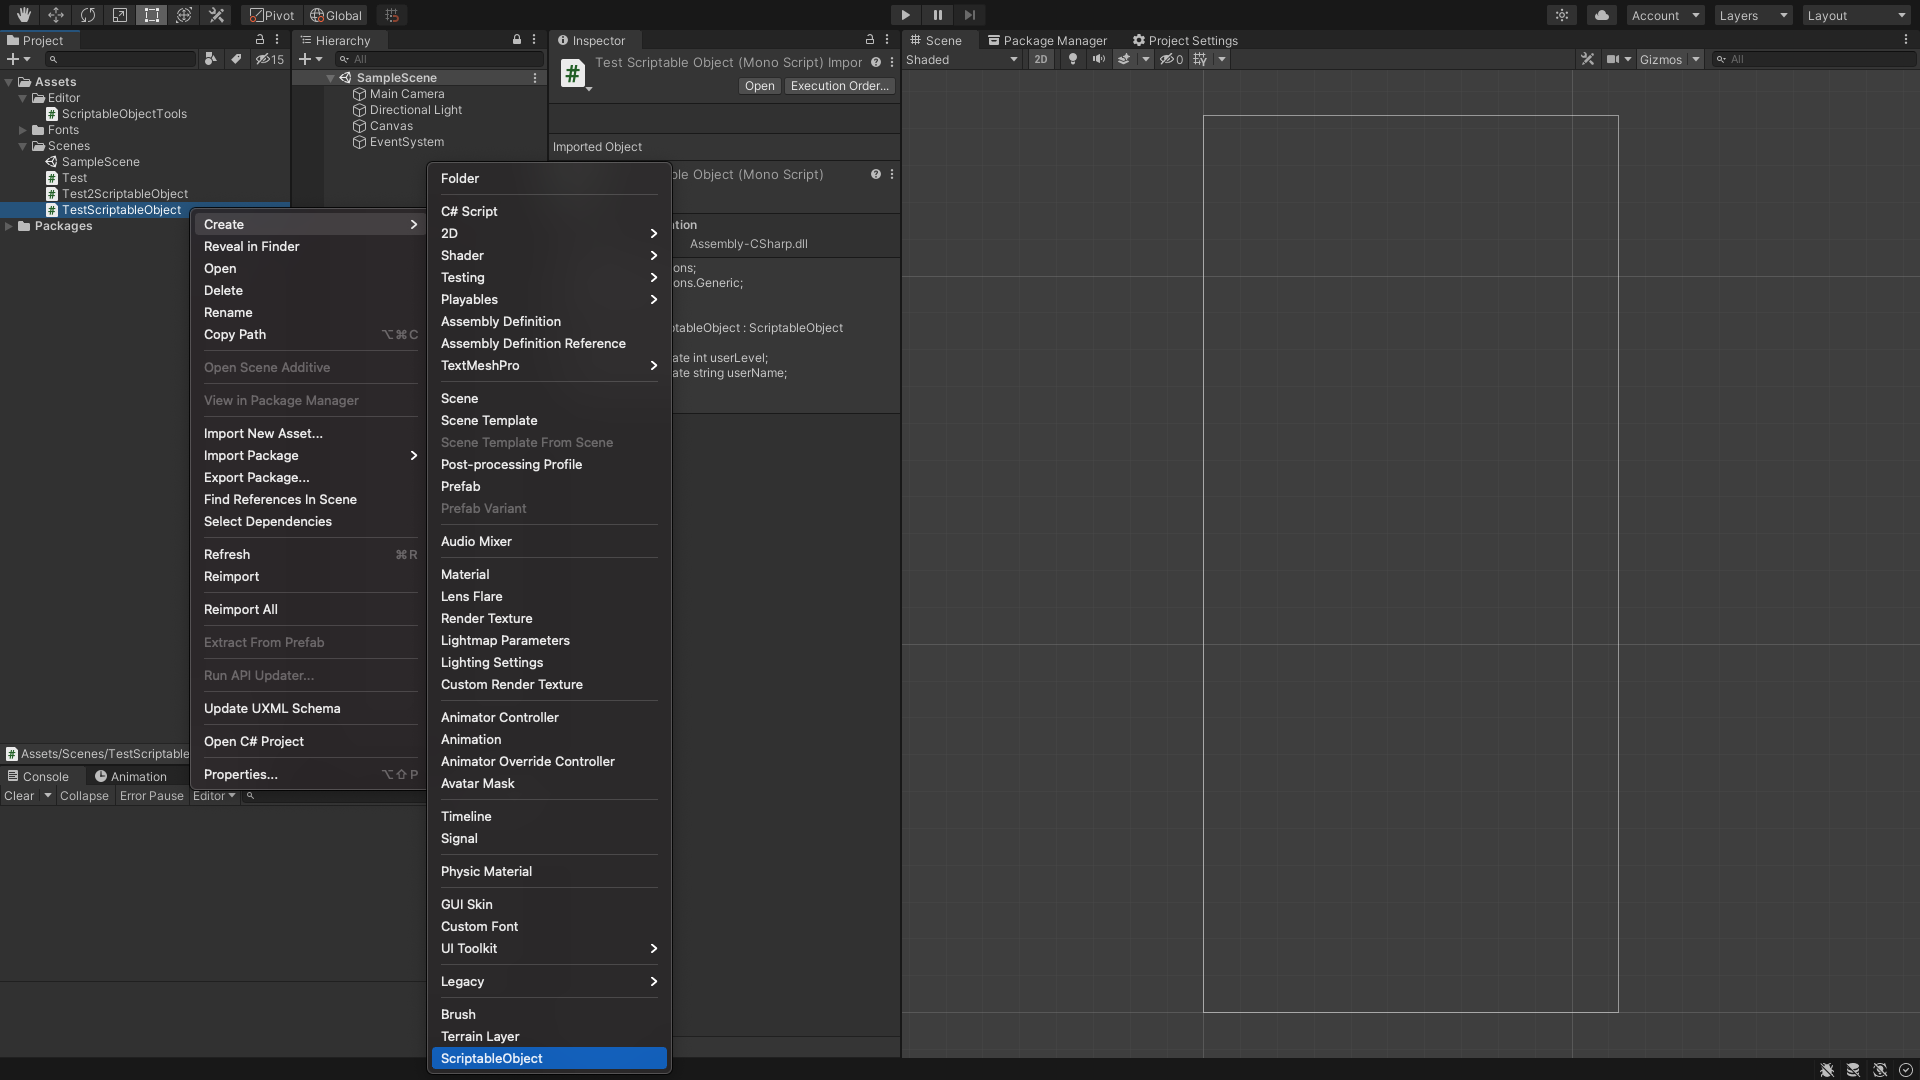Select the Rotate tool

click(x=88, y=15)
